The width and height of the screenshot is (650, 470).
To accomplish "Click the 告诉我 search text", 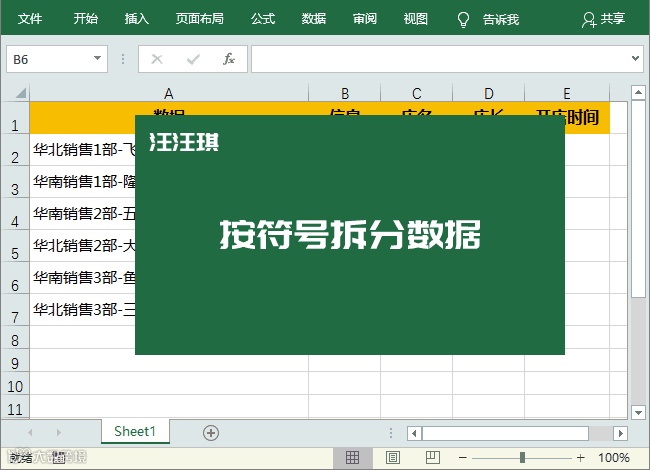I will click(x=501, y=19).
